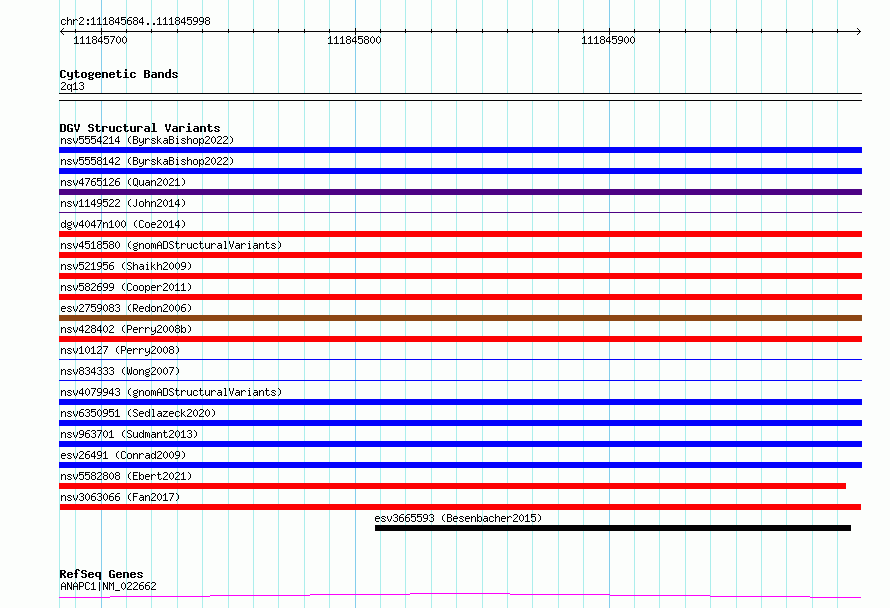Viewport: 890px width, 608px height.
Task: Select nsv5582808 (Ebert2021) label
Action: point(126,476)
